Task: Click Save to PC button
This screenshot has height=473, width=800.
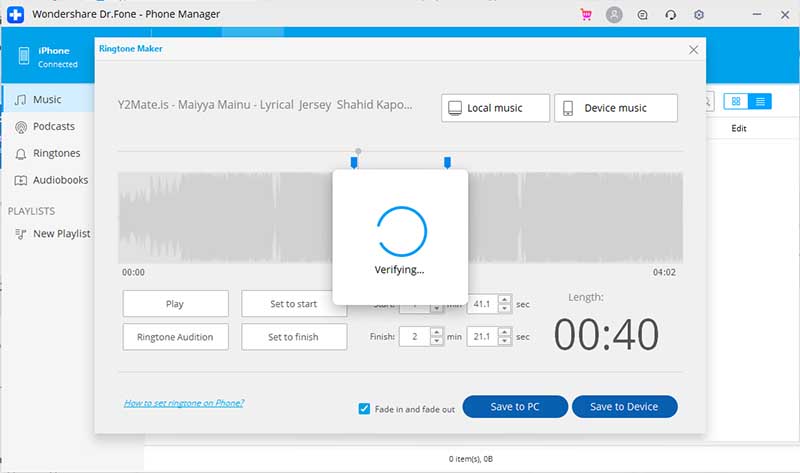Action: (515, 407)
